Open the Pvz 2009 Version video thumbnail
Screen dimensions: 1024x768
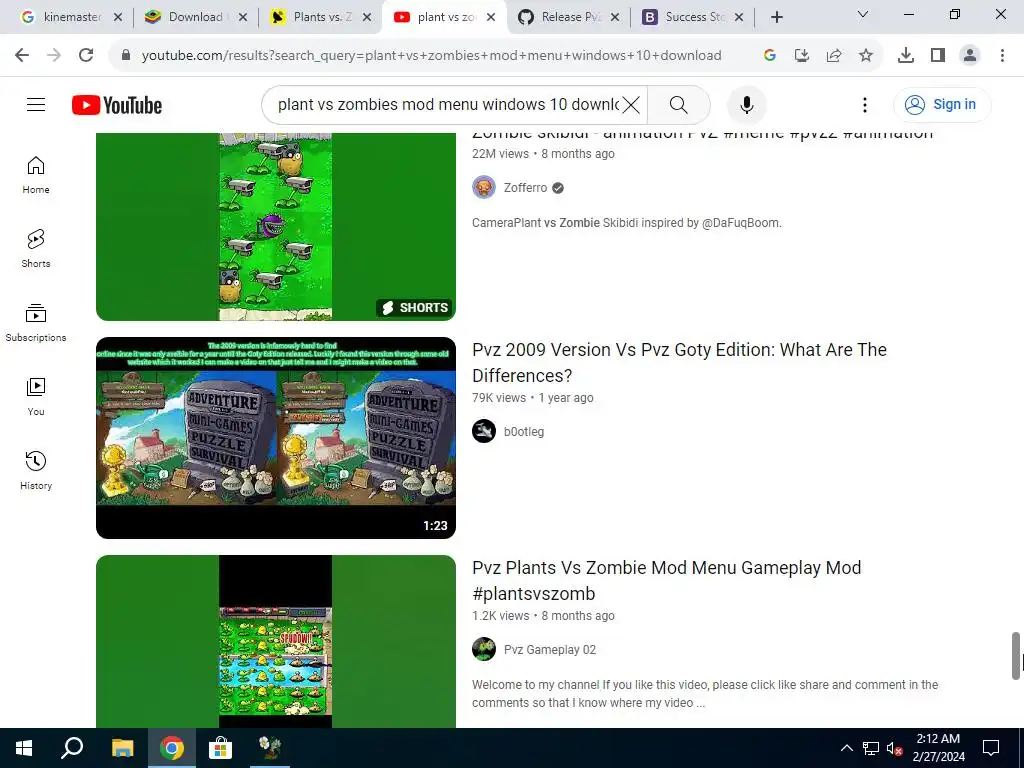pos(276,438)
